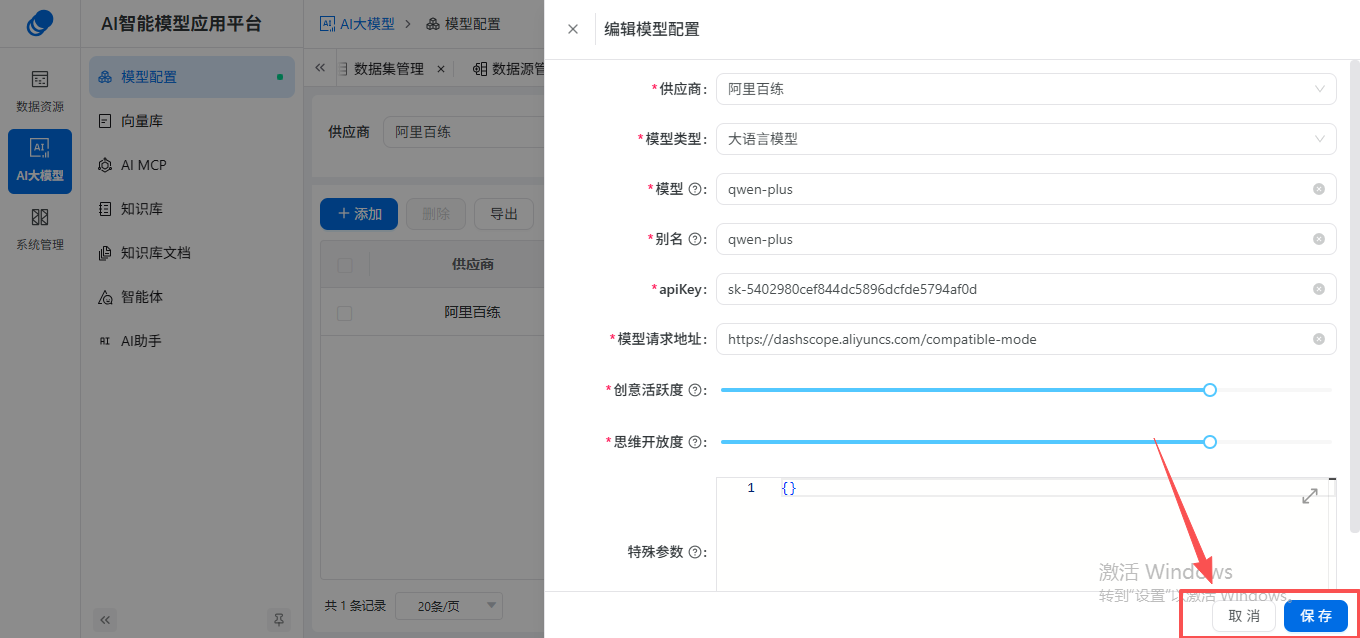Close the 数据集管理 tab

coord(440,69)
